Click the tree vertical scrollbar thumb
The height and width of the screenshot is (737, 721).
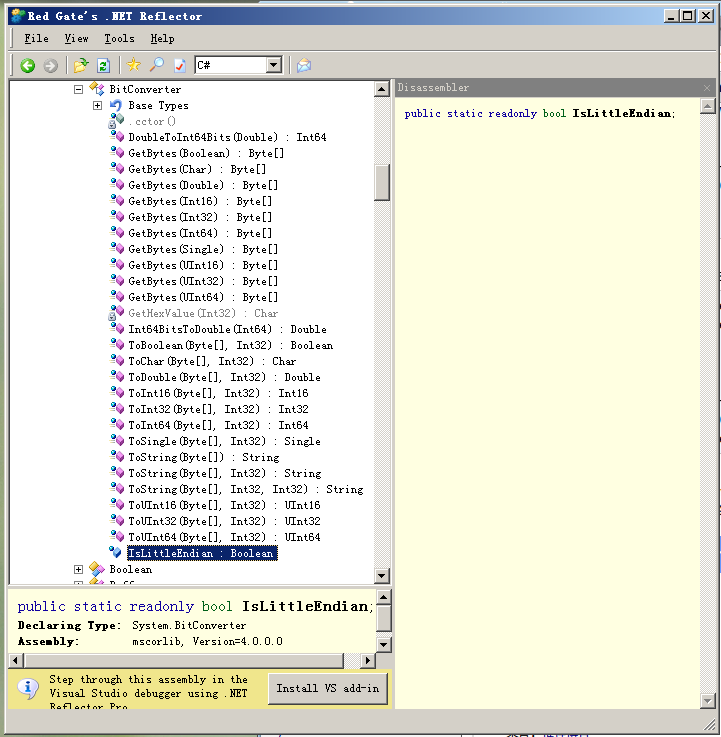(x=382, y=182)
